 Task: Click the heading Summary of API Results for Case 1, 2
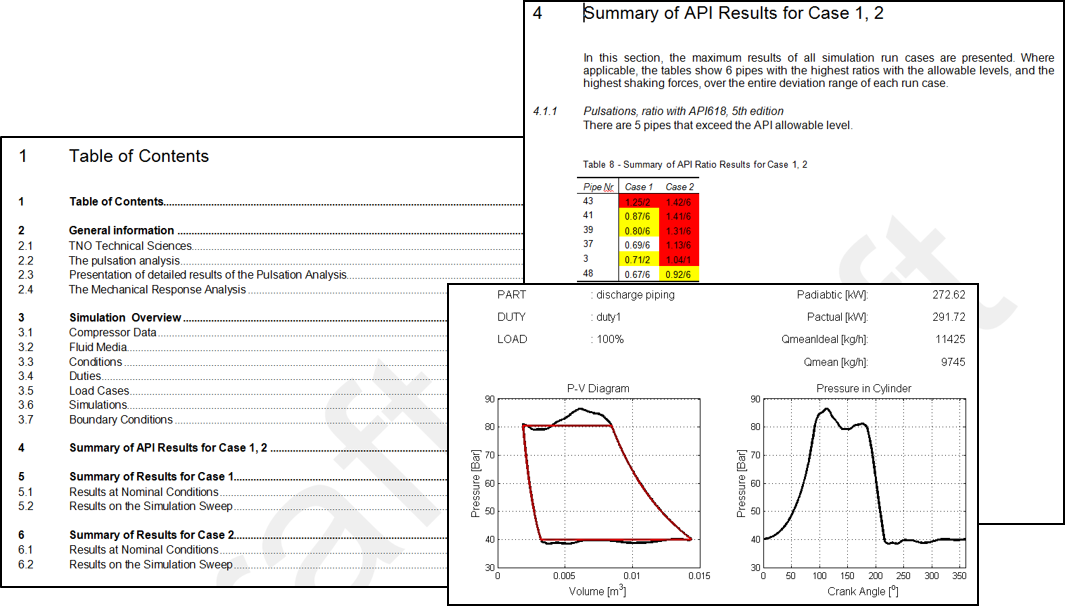point(731,14)
